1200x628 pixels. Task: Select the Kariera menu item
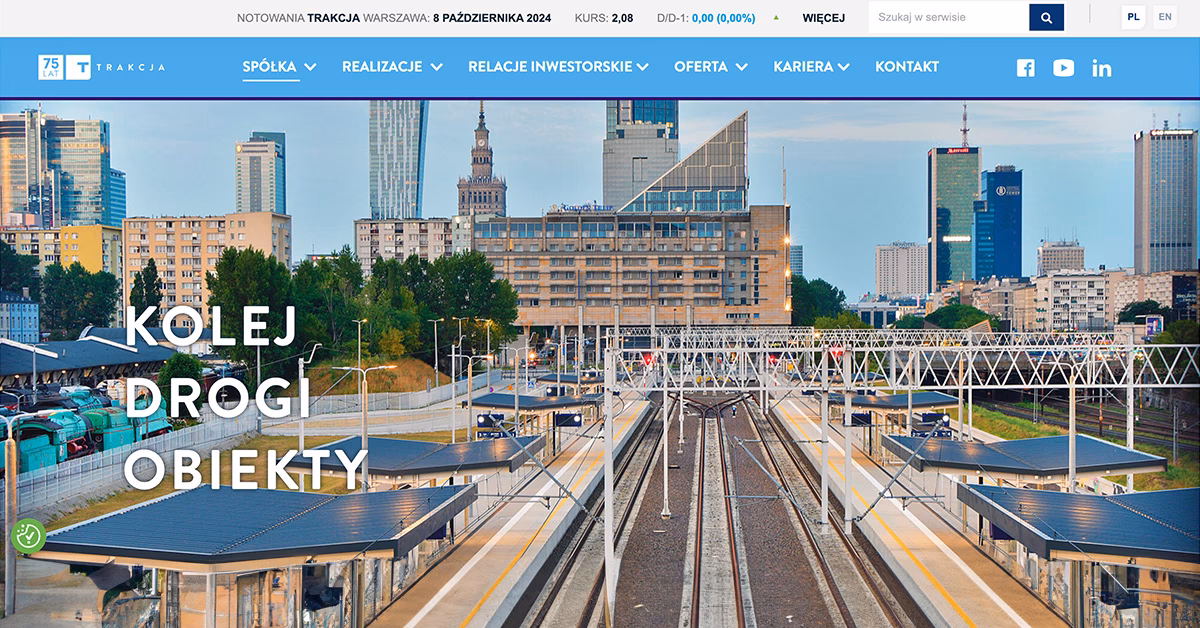(802, 67)
